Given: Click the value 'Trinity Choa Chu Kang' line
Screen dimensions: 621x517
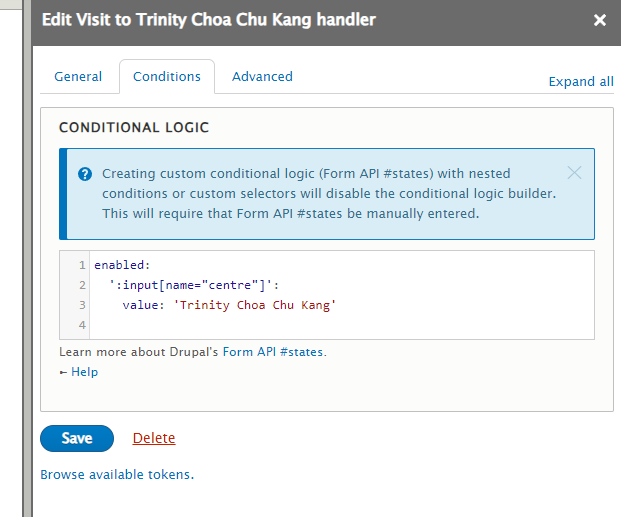Looking at the screenshot, I should click(229, 305).
